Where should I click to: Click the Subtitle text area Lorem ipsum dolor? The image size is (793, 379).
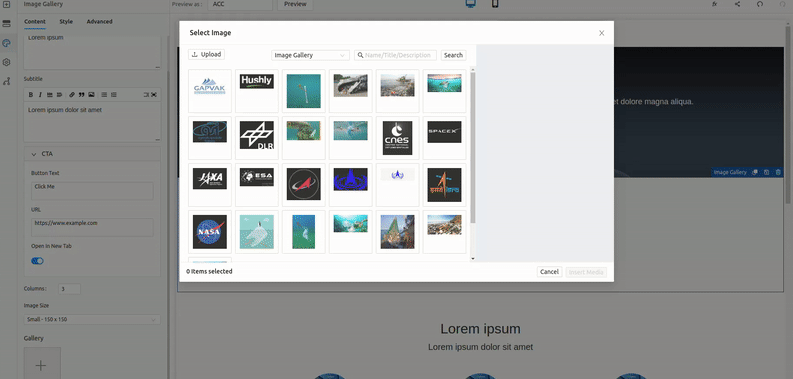92,122
